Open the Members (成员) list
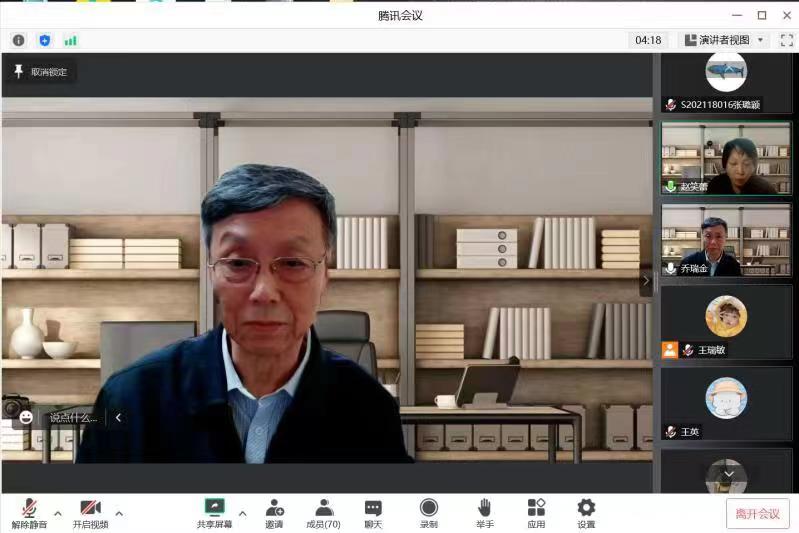 [323, 513]
